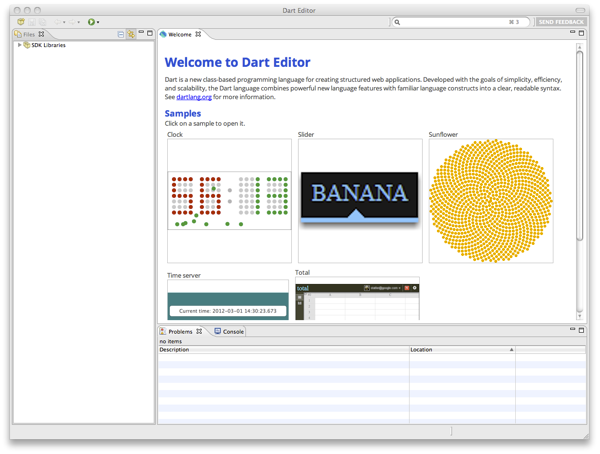This screenshot has height=454, width=600.
Task: Open the Run button dropdown arrow
Action: [98, 22]
